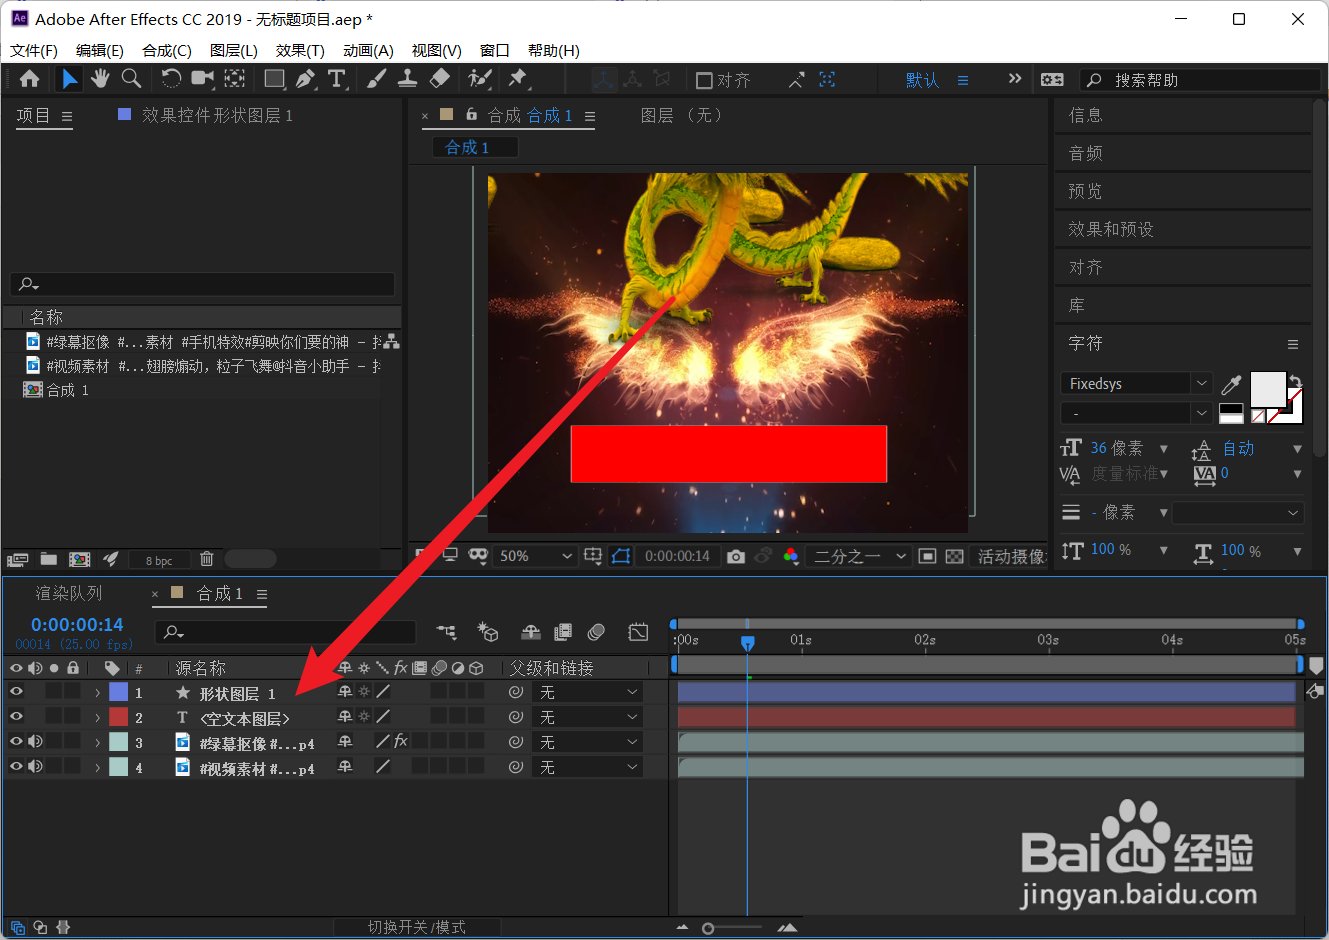
Task: Select the 默认 workspace
Action: tap(922, 80)
